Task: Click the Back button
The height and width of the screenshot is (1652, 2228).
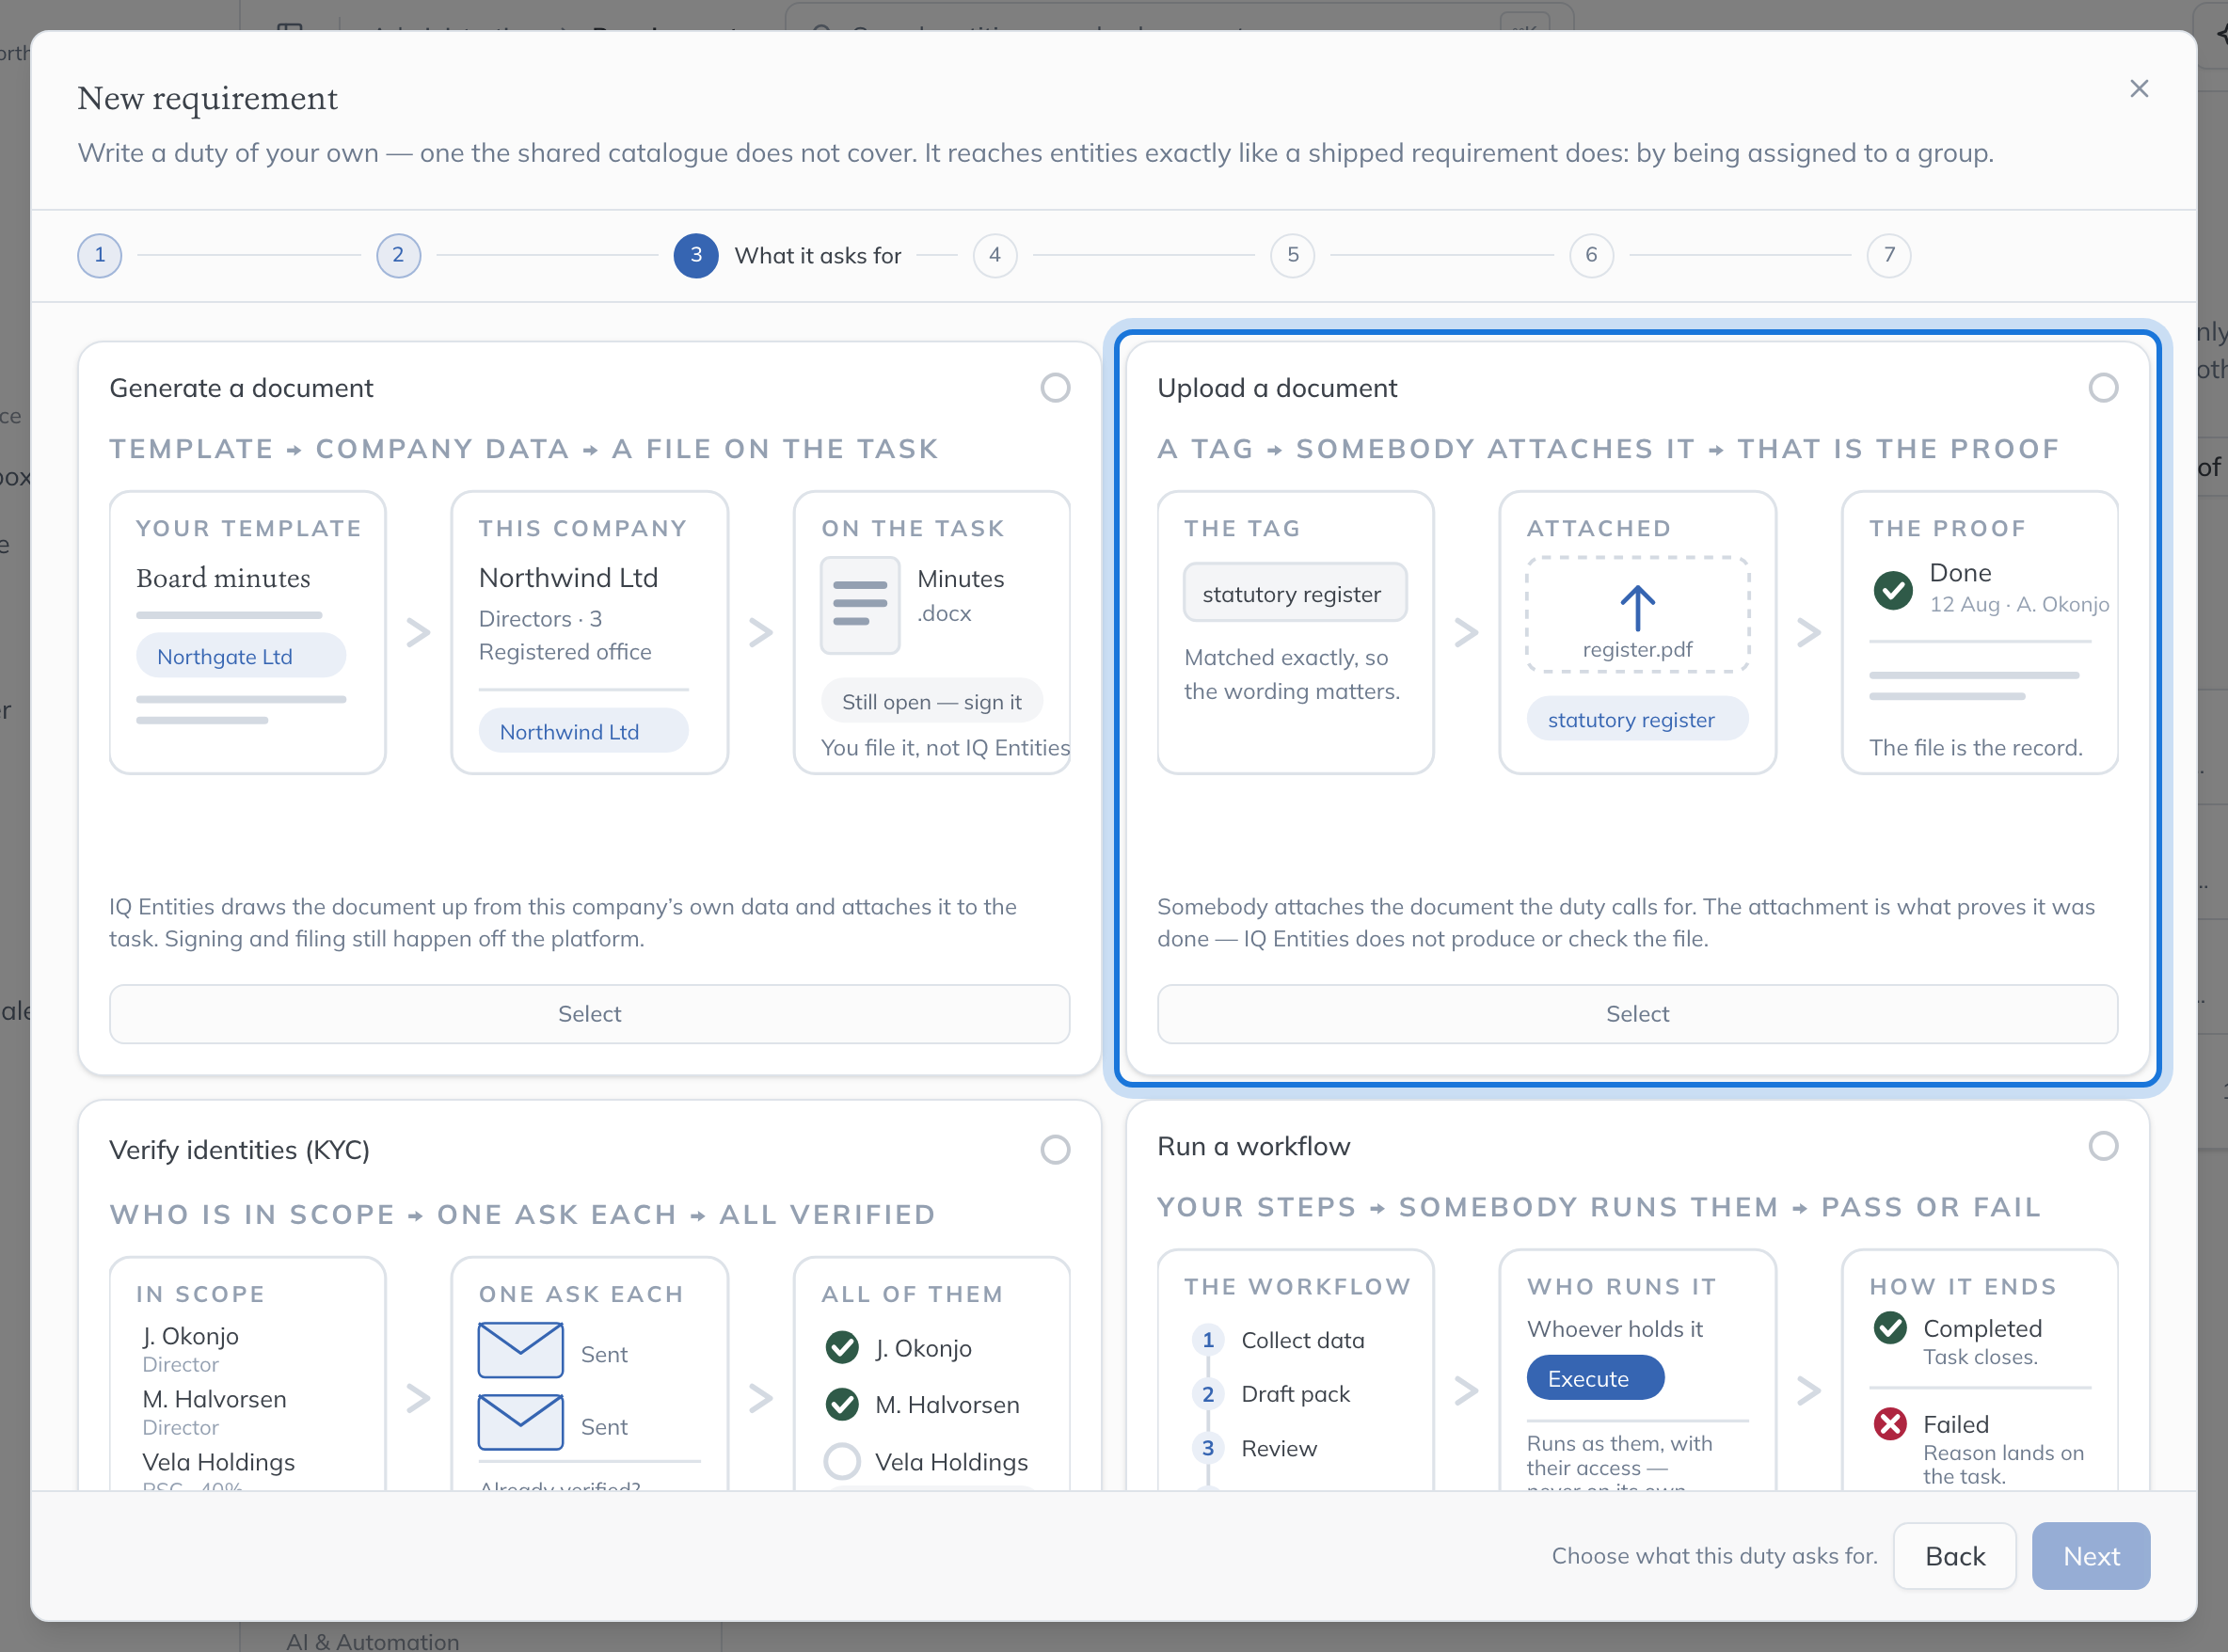Action: (x=1955, y=1556)
